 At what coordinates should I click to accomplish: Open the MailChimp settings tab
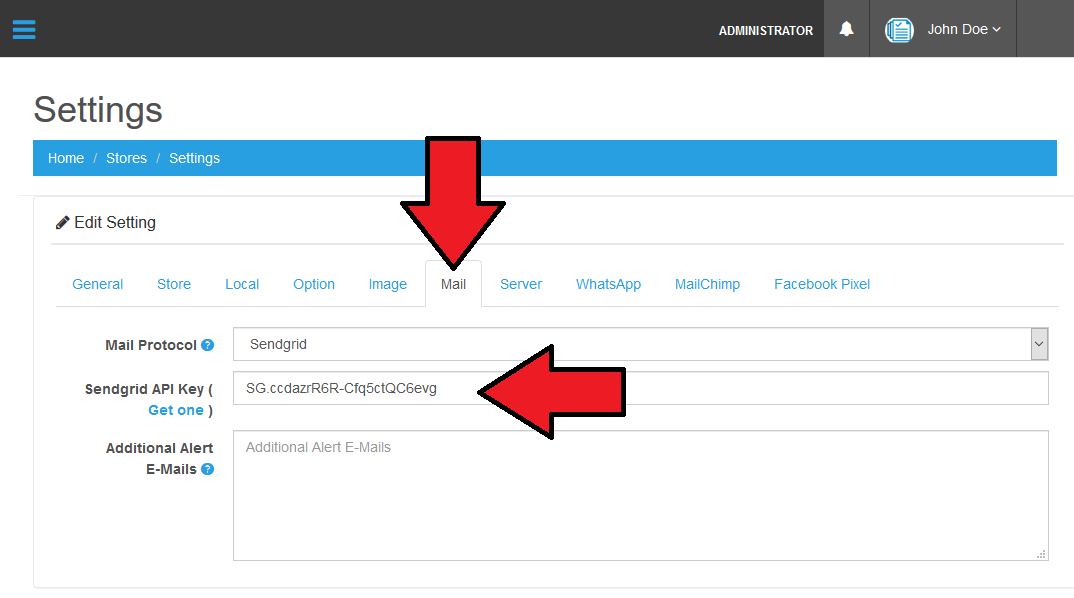pyautogui.click(x=707, y=284)
